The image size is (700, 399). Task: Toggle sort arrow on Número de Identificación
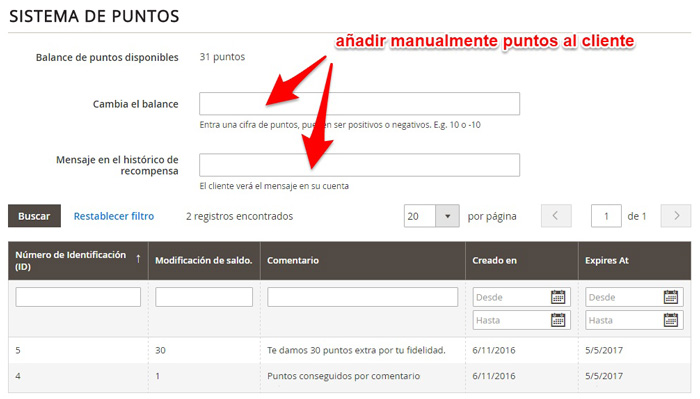pyautogui.click(x=138, y=258)
